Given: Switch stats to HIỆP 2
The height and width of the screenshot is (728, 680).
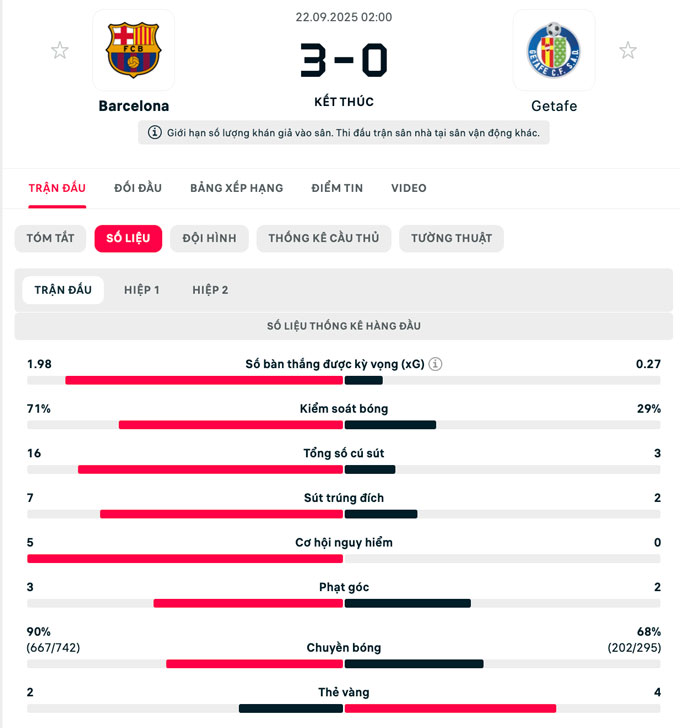Looking at the screenshot, I should coord(210,290).
